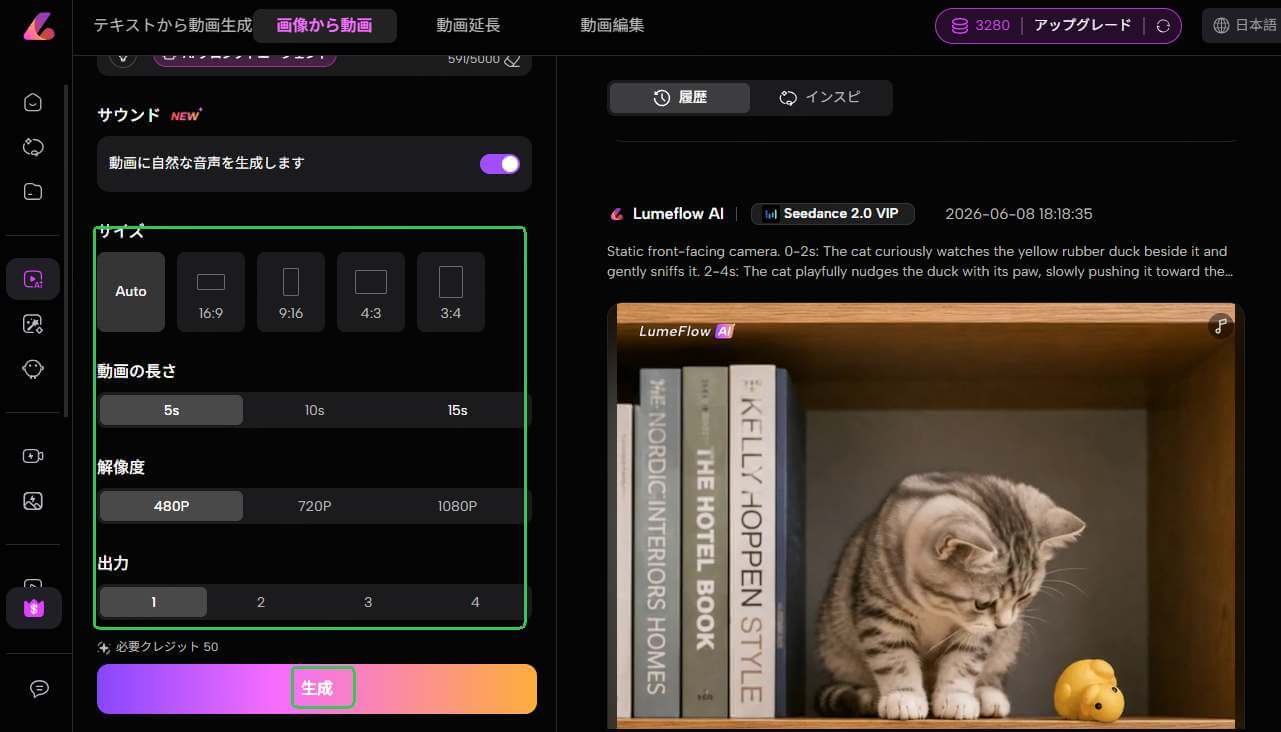Click the Seedance 2.0 VIP model badge
The image size is (1281, 732).
click(x=831, y=214)
